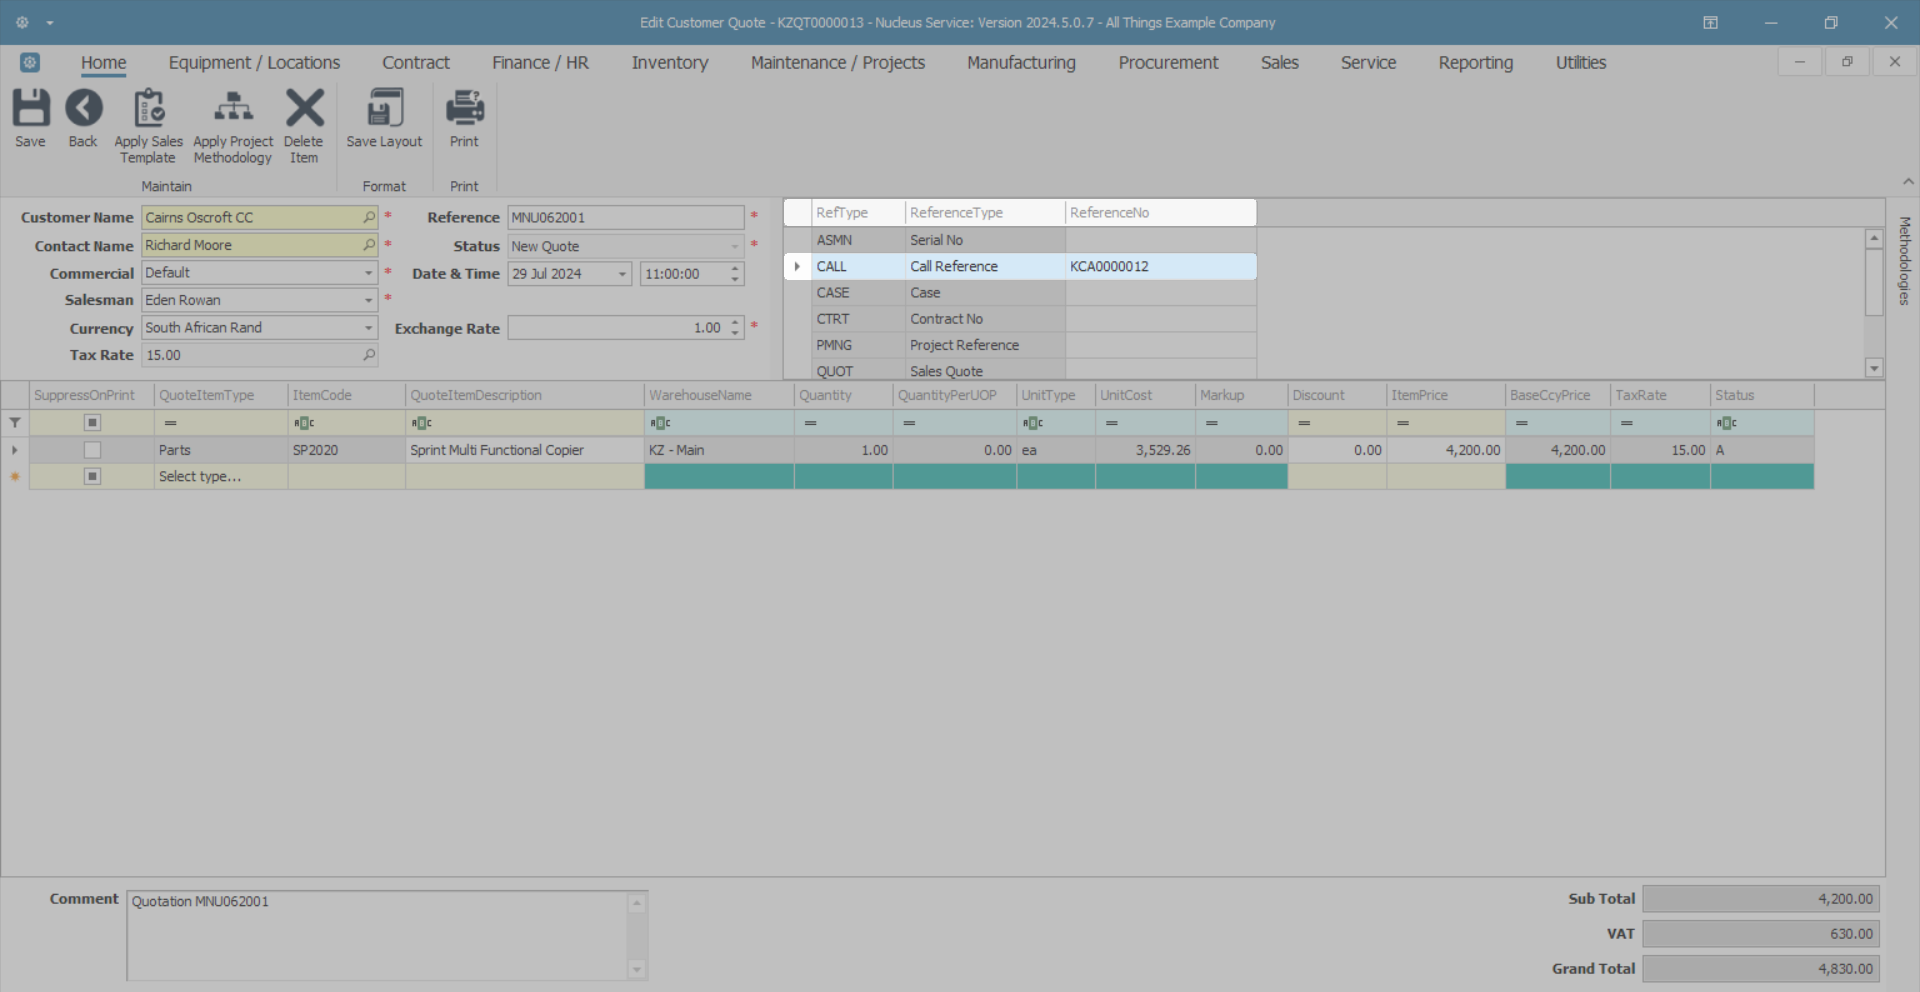
Task: Click the Nucleus app icon beside Home tab
Action: coord(30,62)
